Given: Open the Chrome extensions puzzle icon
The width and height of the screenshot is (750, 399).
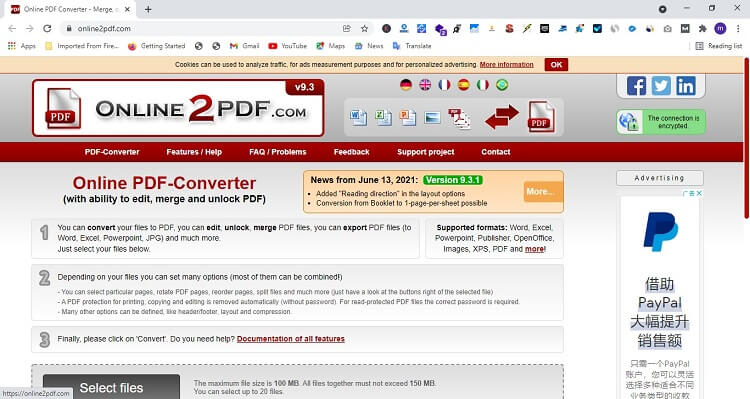Looking at the screenshot, I should coord(703,29).
